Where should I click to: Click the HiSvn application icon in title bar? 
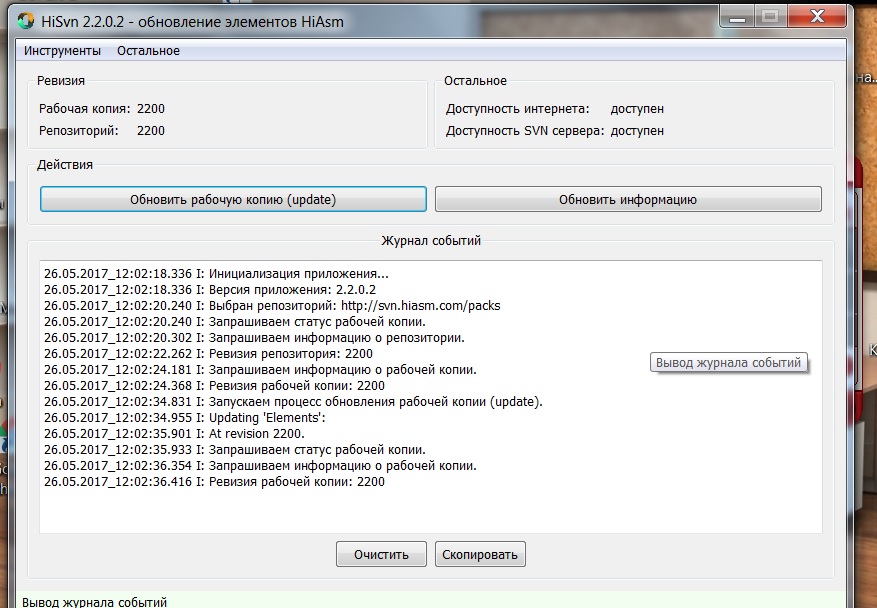[26, 21]
